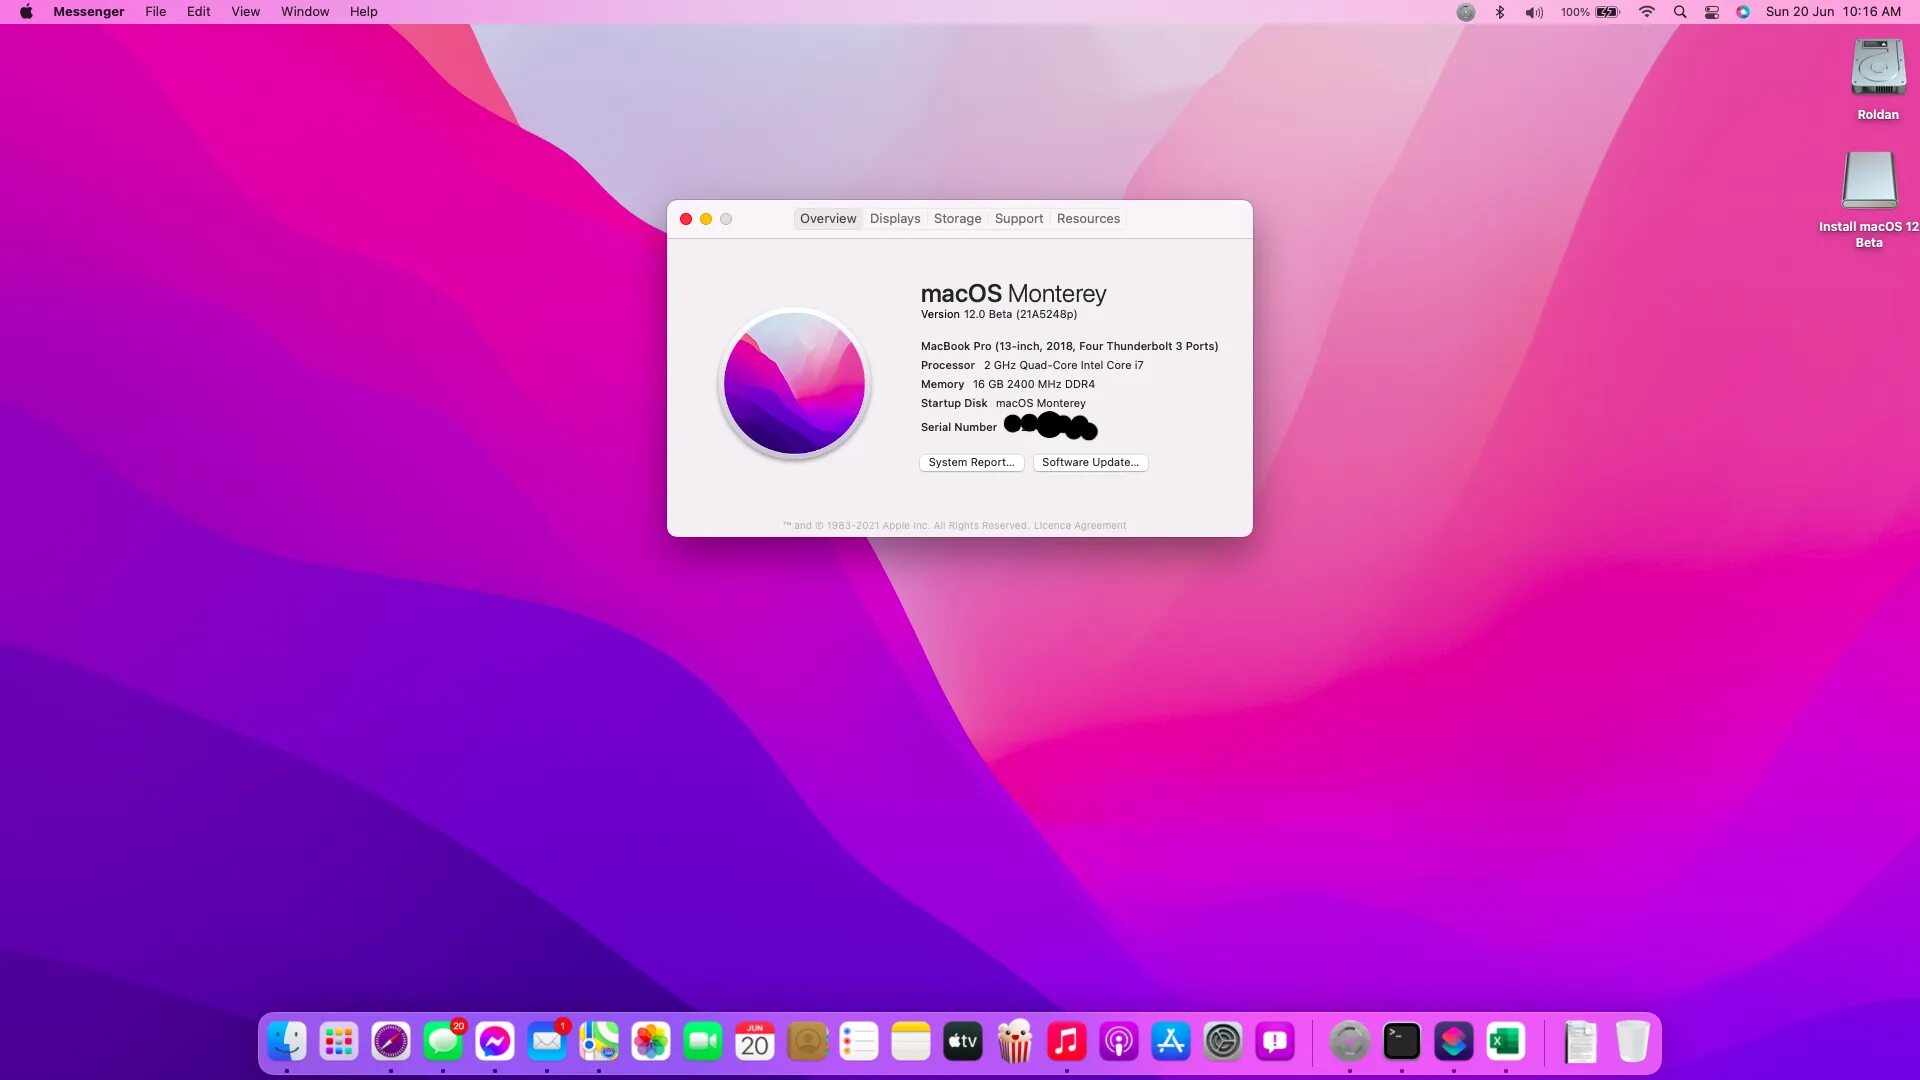Image resolution: width=1920 pixels, height=1080 pixels.
Task: Switch to the Storage tab
Action: (957, 218)
